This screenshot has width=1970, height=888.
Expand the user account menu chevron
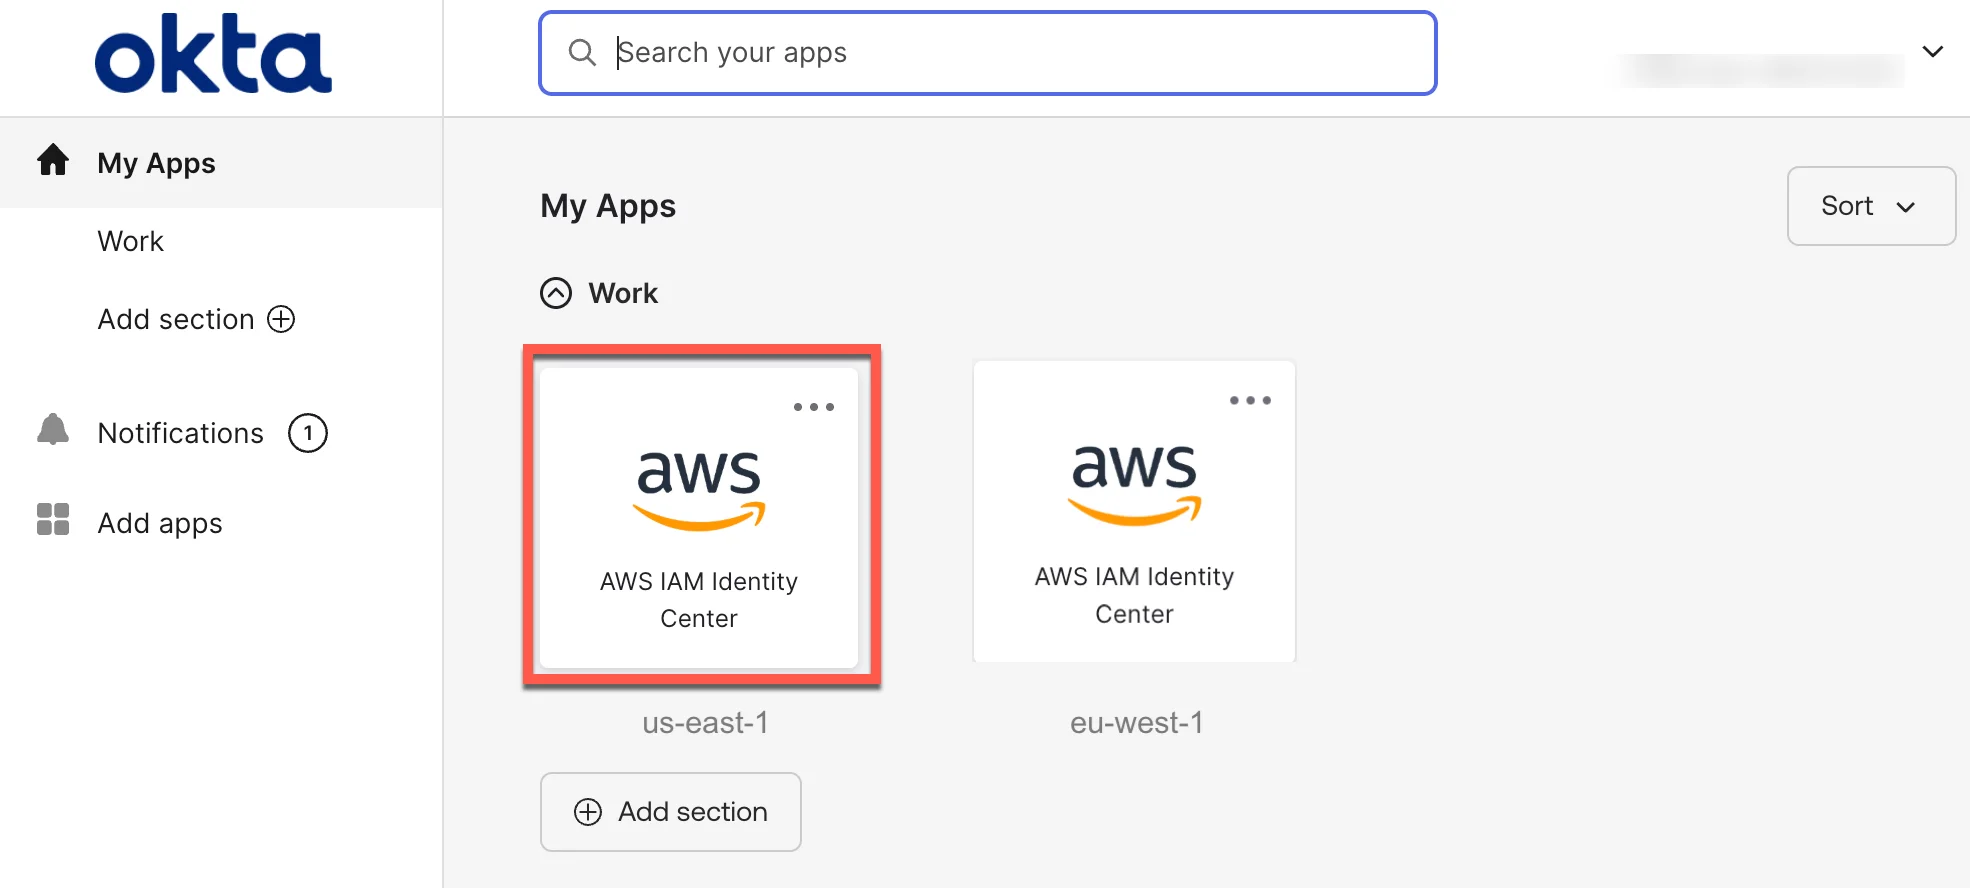[1933, 52]
